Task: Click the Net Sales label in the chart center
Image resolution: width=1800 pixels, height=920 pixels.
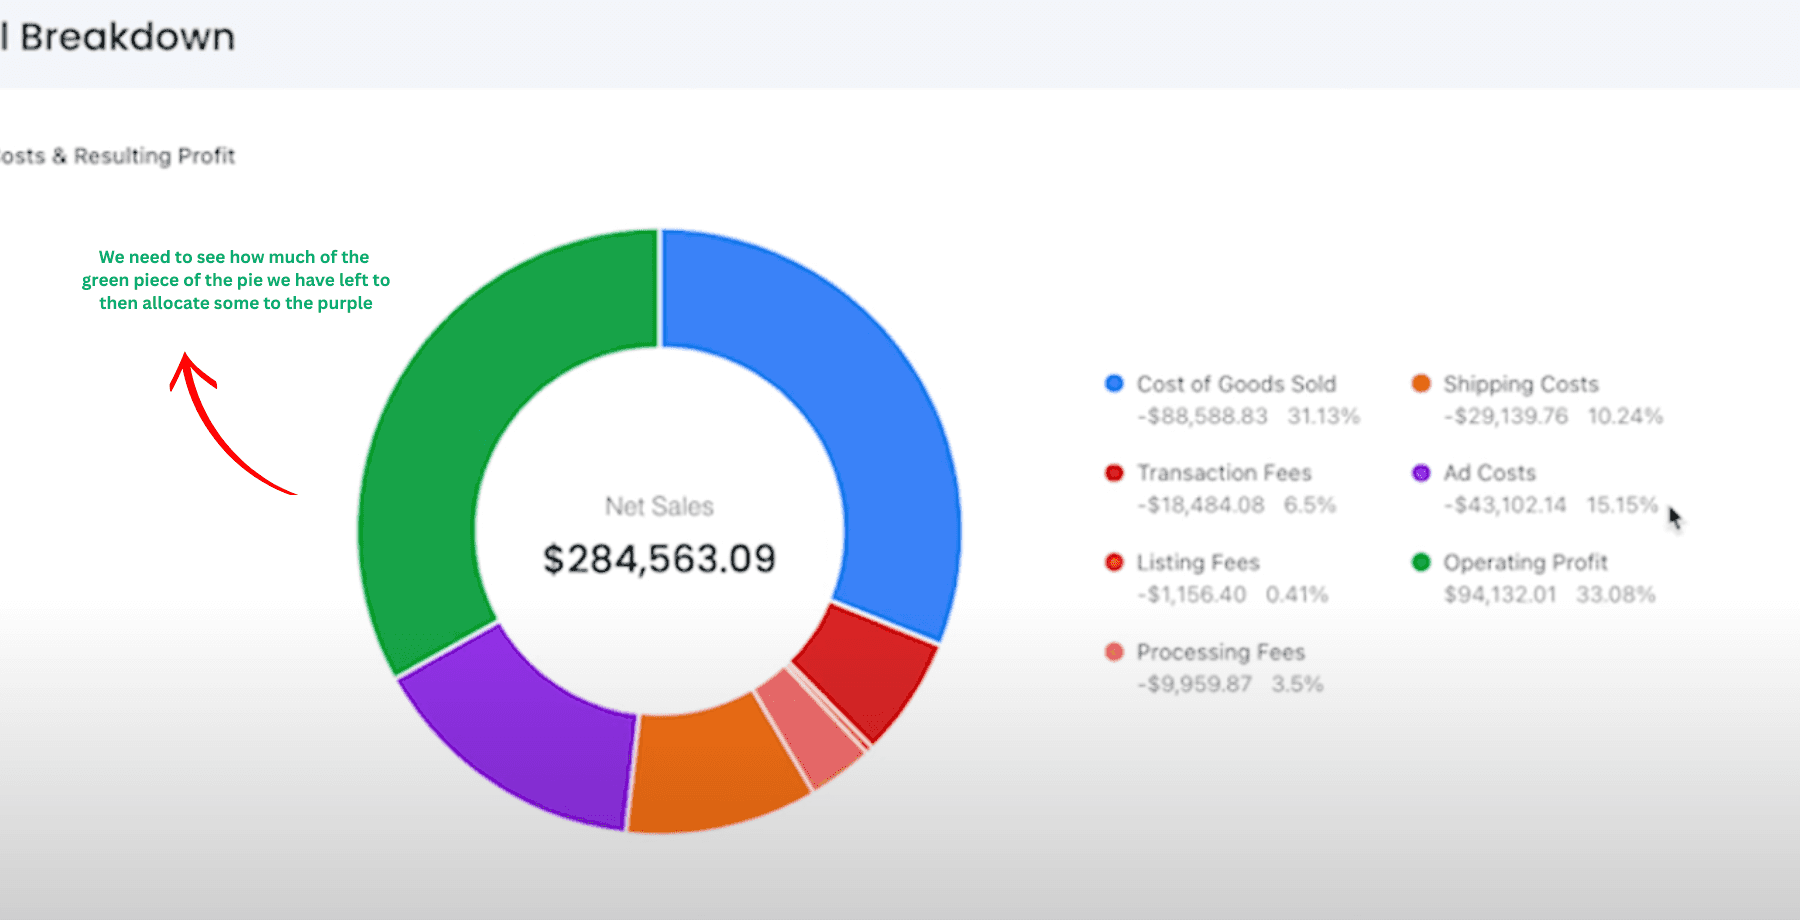Action: (x=659, y=507)
